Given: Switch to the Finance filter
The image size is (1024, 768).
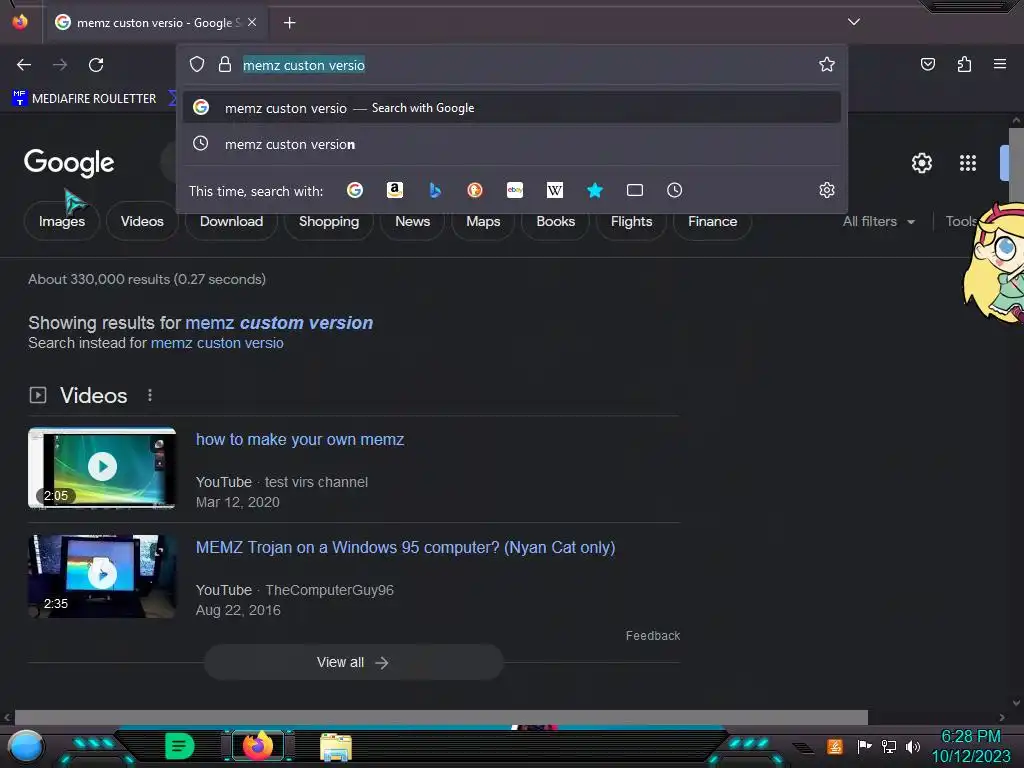Looking at the screenshot, I should click(712, 221).
